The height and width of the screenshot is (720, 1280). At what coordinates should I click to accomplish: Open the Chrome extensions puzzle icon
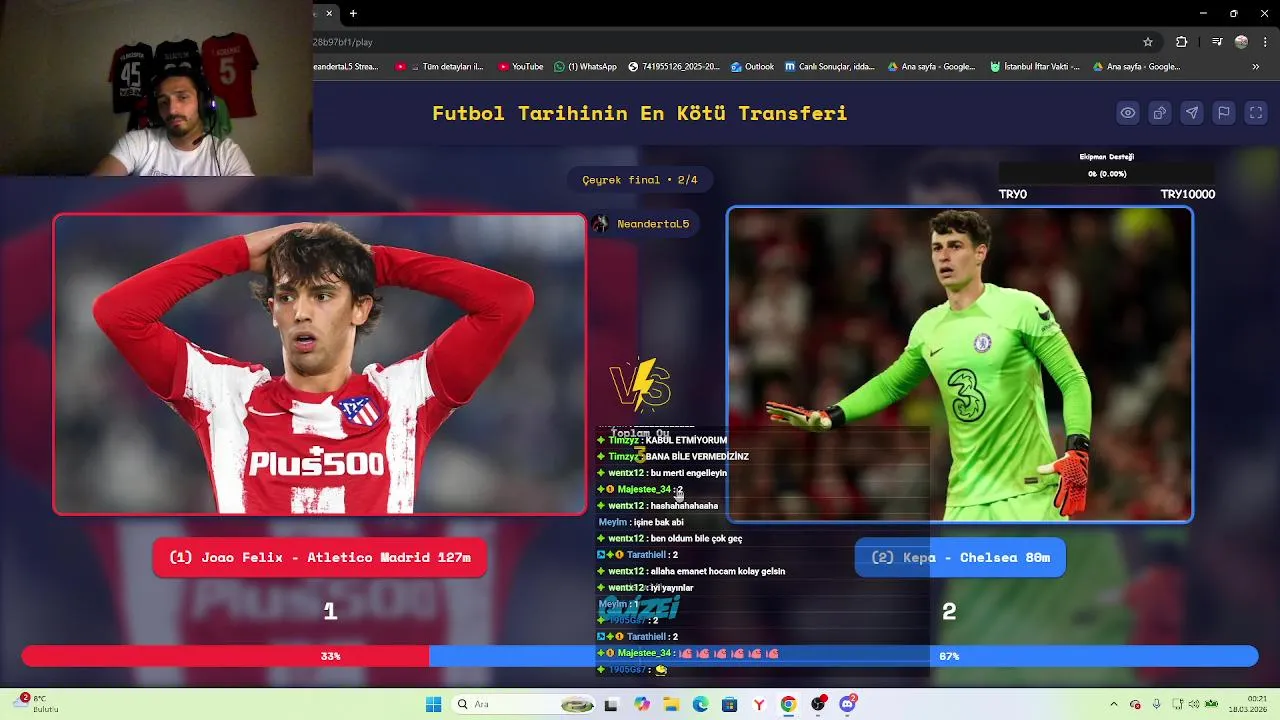pos(1182,42)
